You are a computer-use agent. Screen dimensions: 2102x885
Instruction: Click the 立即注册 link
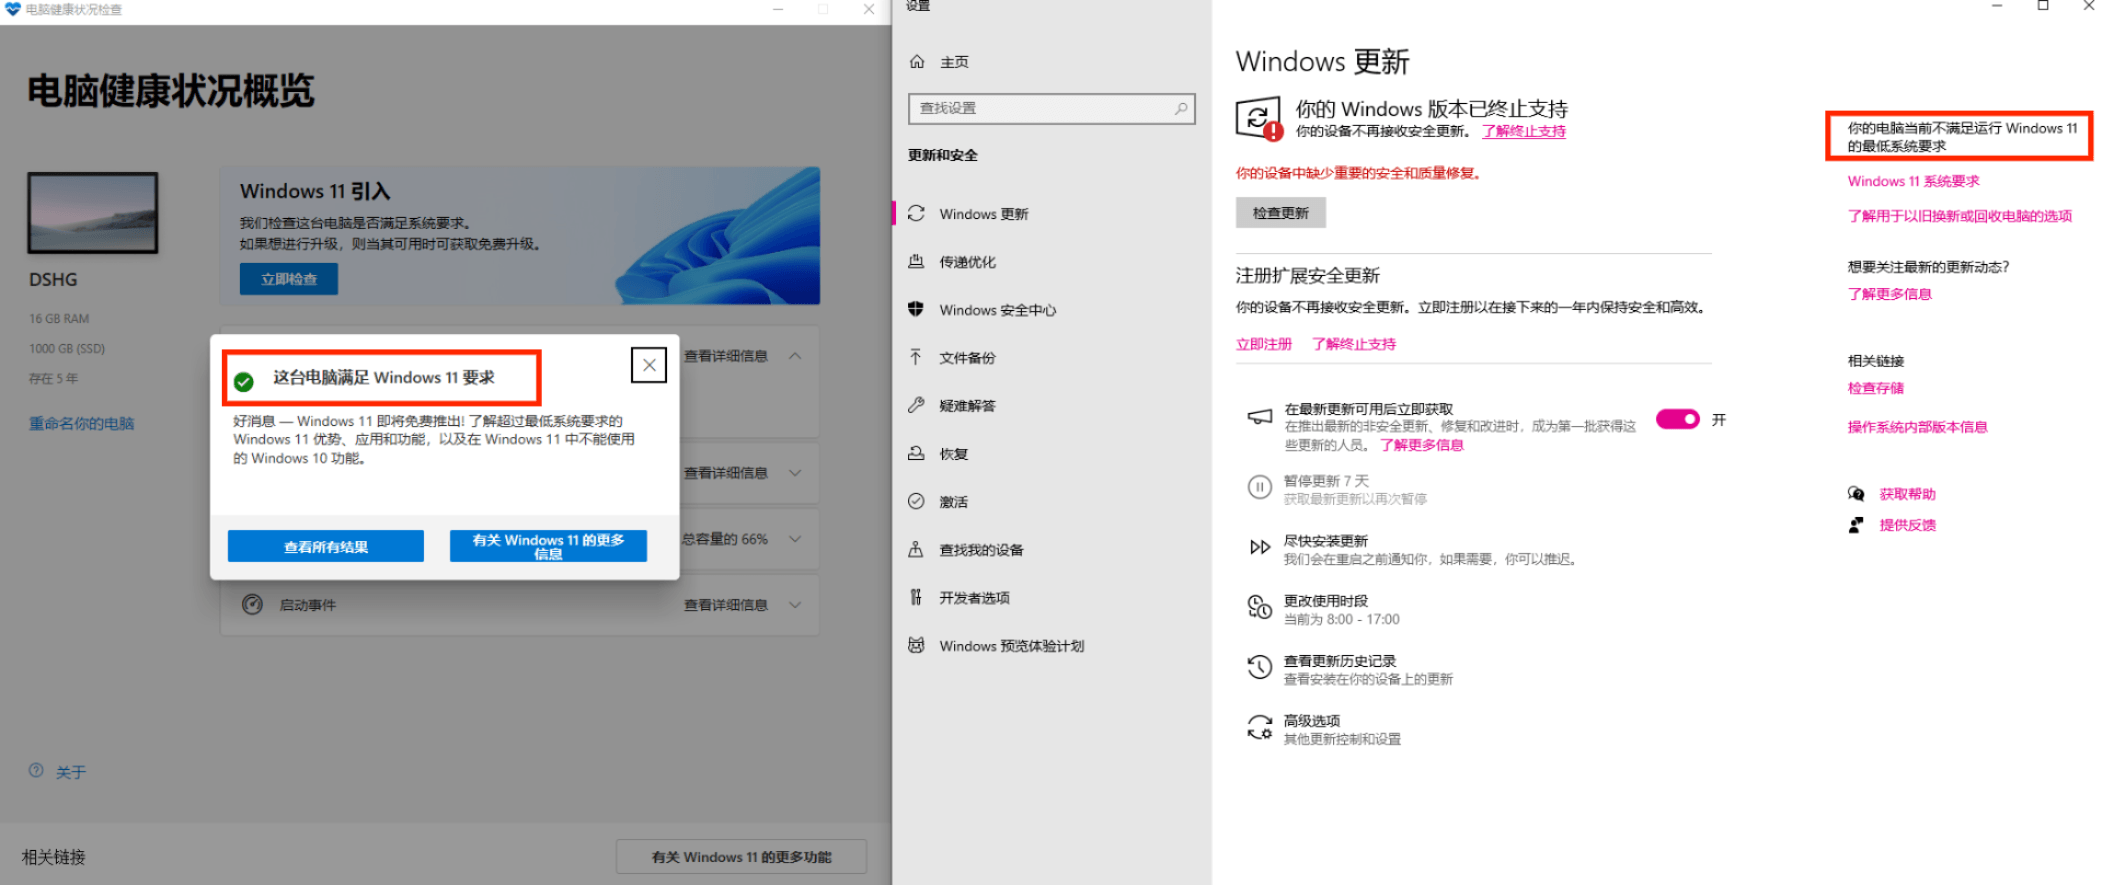pos(1264,344)
